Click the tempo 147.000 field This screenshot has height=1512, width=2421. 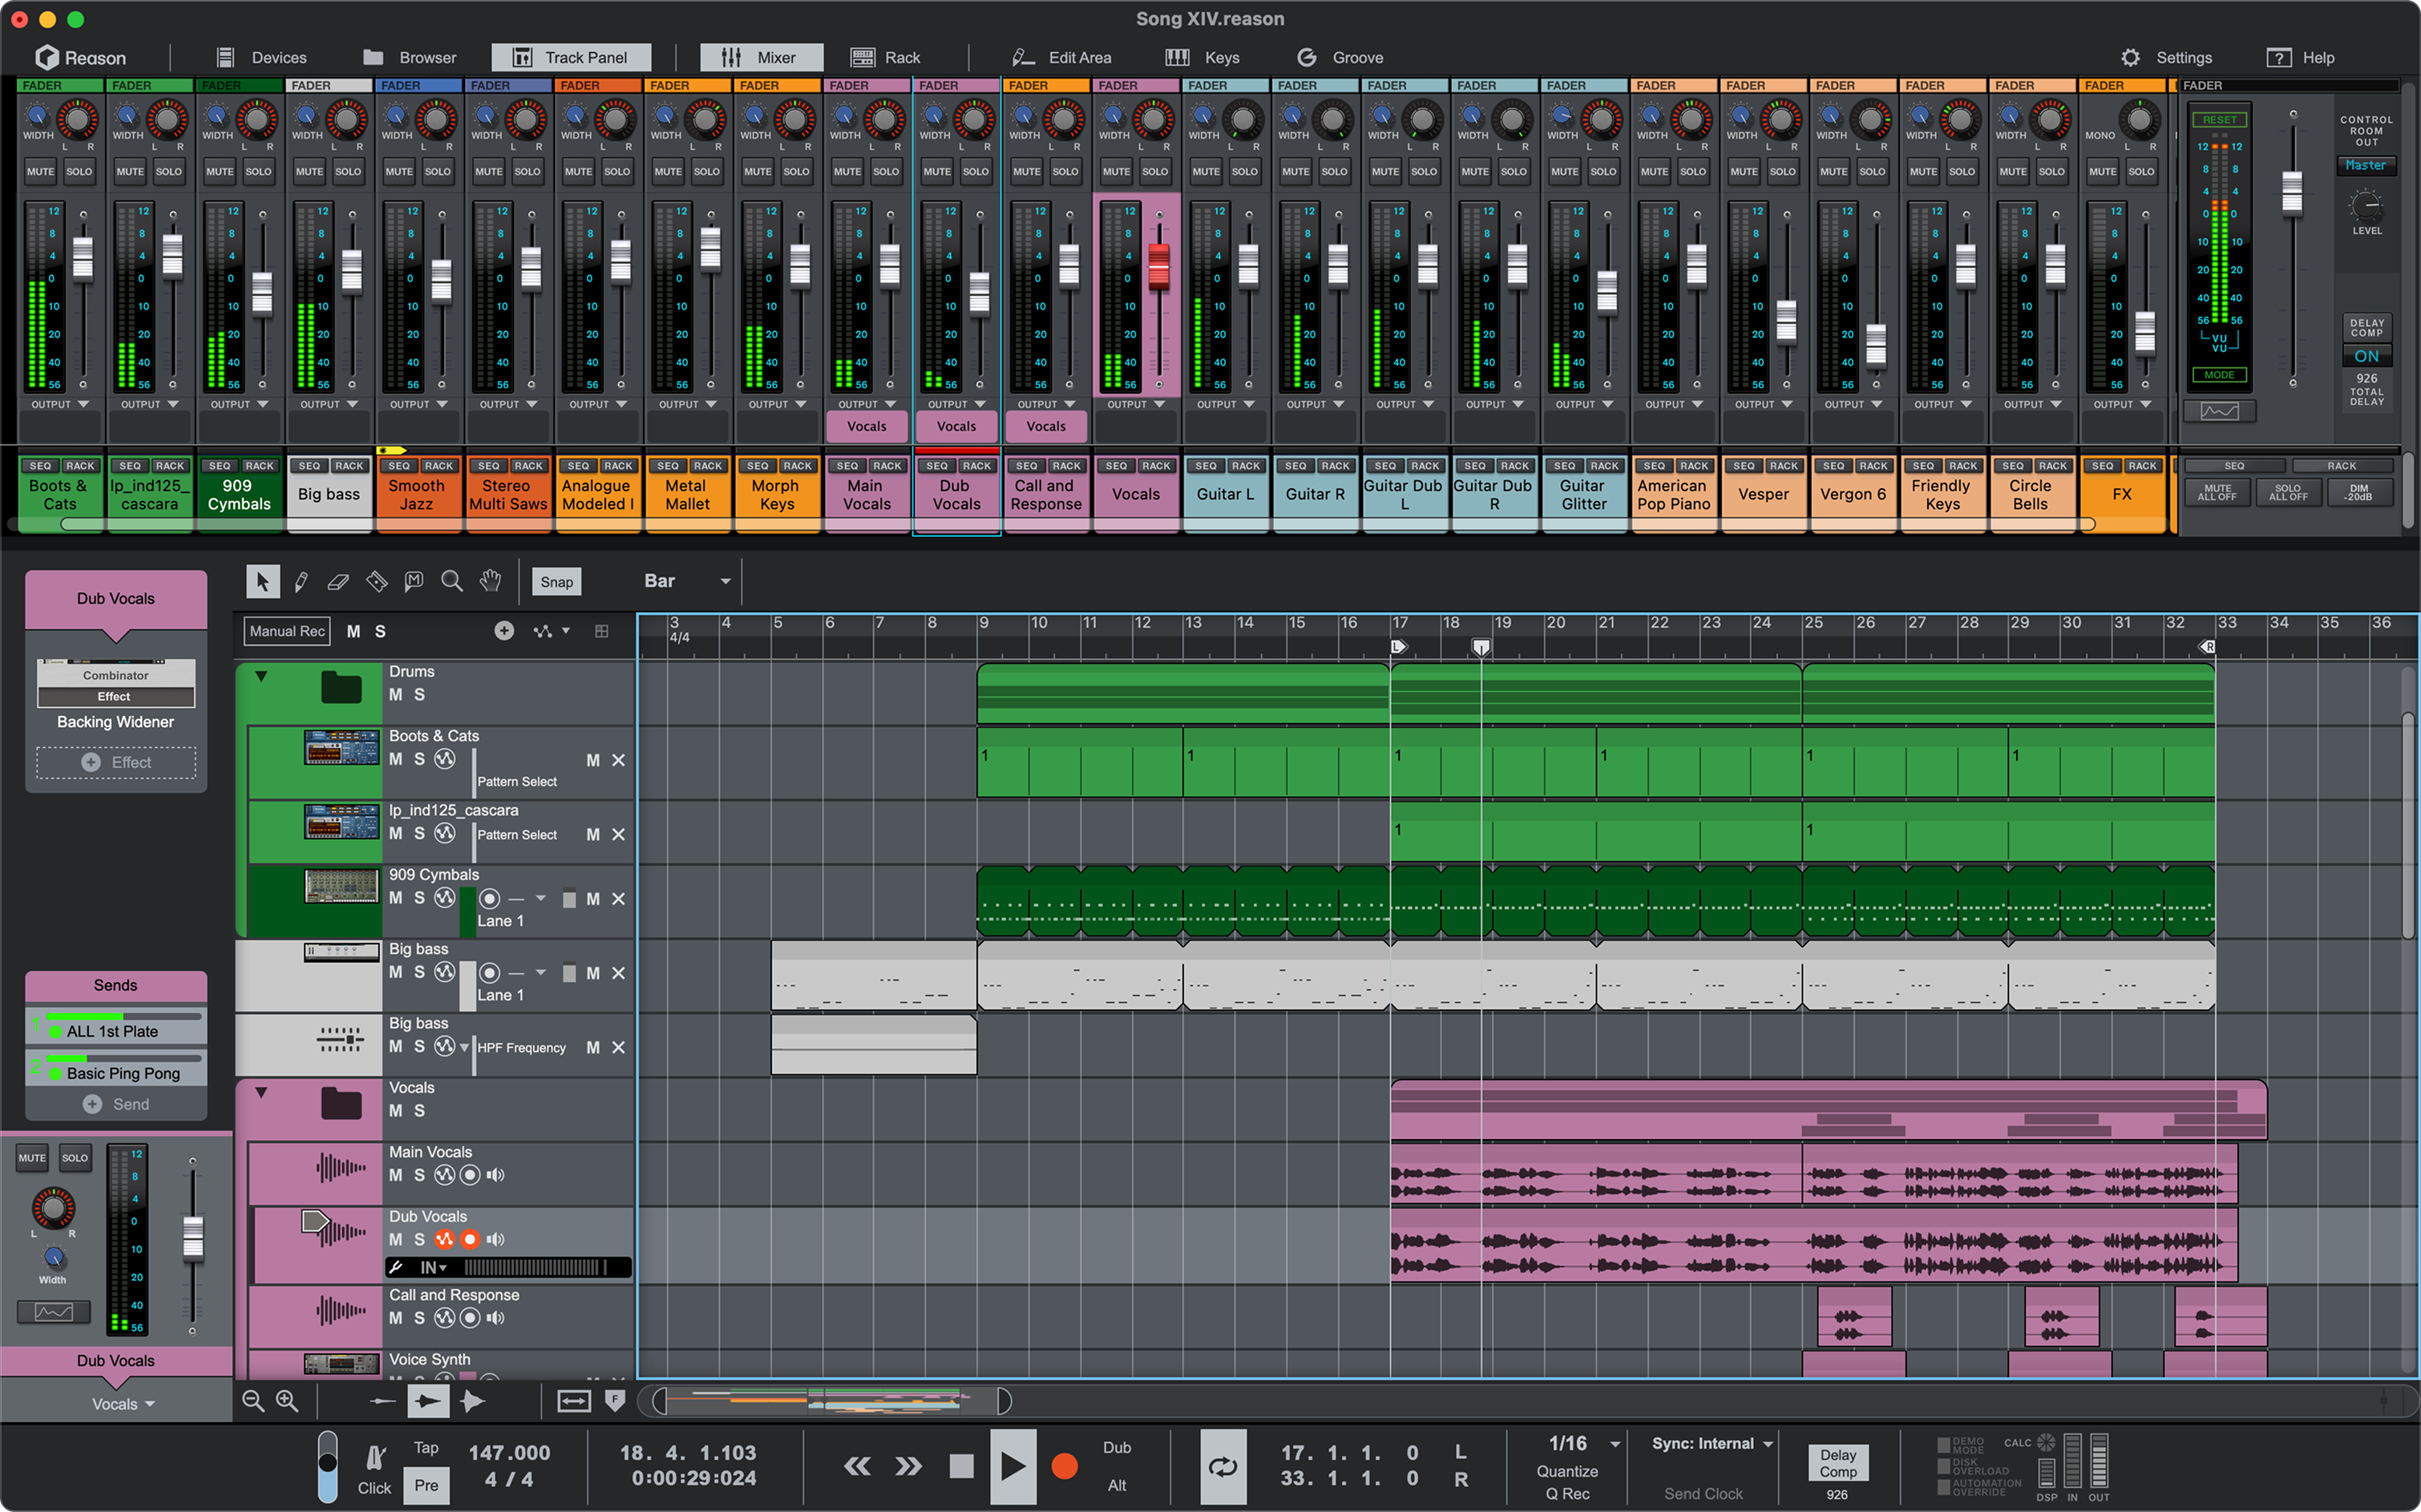509,1452
